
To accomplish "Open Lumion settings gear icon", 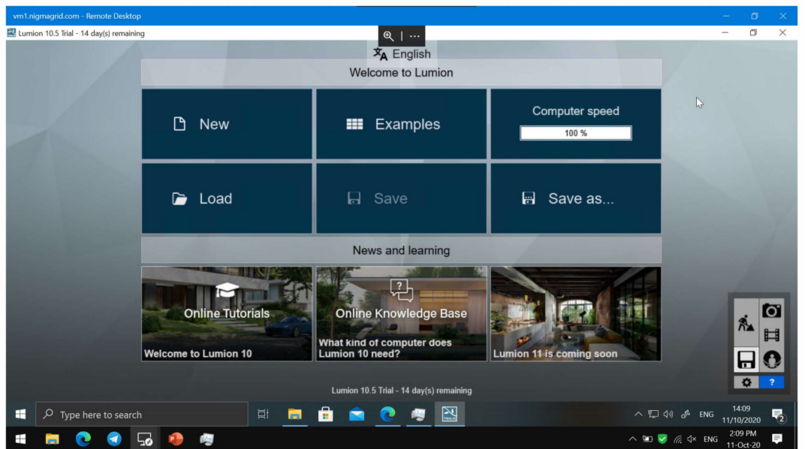I will pyautogui.click(x=746, y=382).
